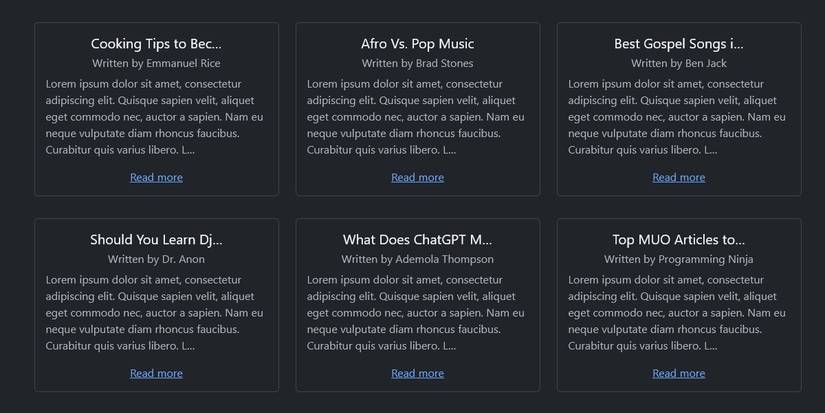Select the 'Written by Ben Jack' author line

coord(678,63)
